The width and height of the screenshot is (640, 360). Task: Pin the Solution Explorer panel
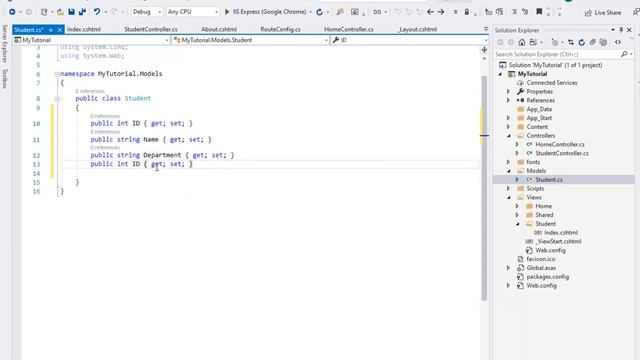(621, 30)
